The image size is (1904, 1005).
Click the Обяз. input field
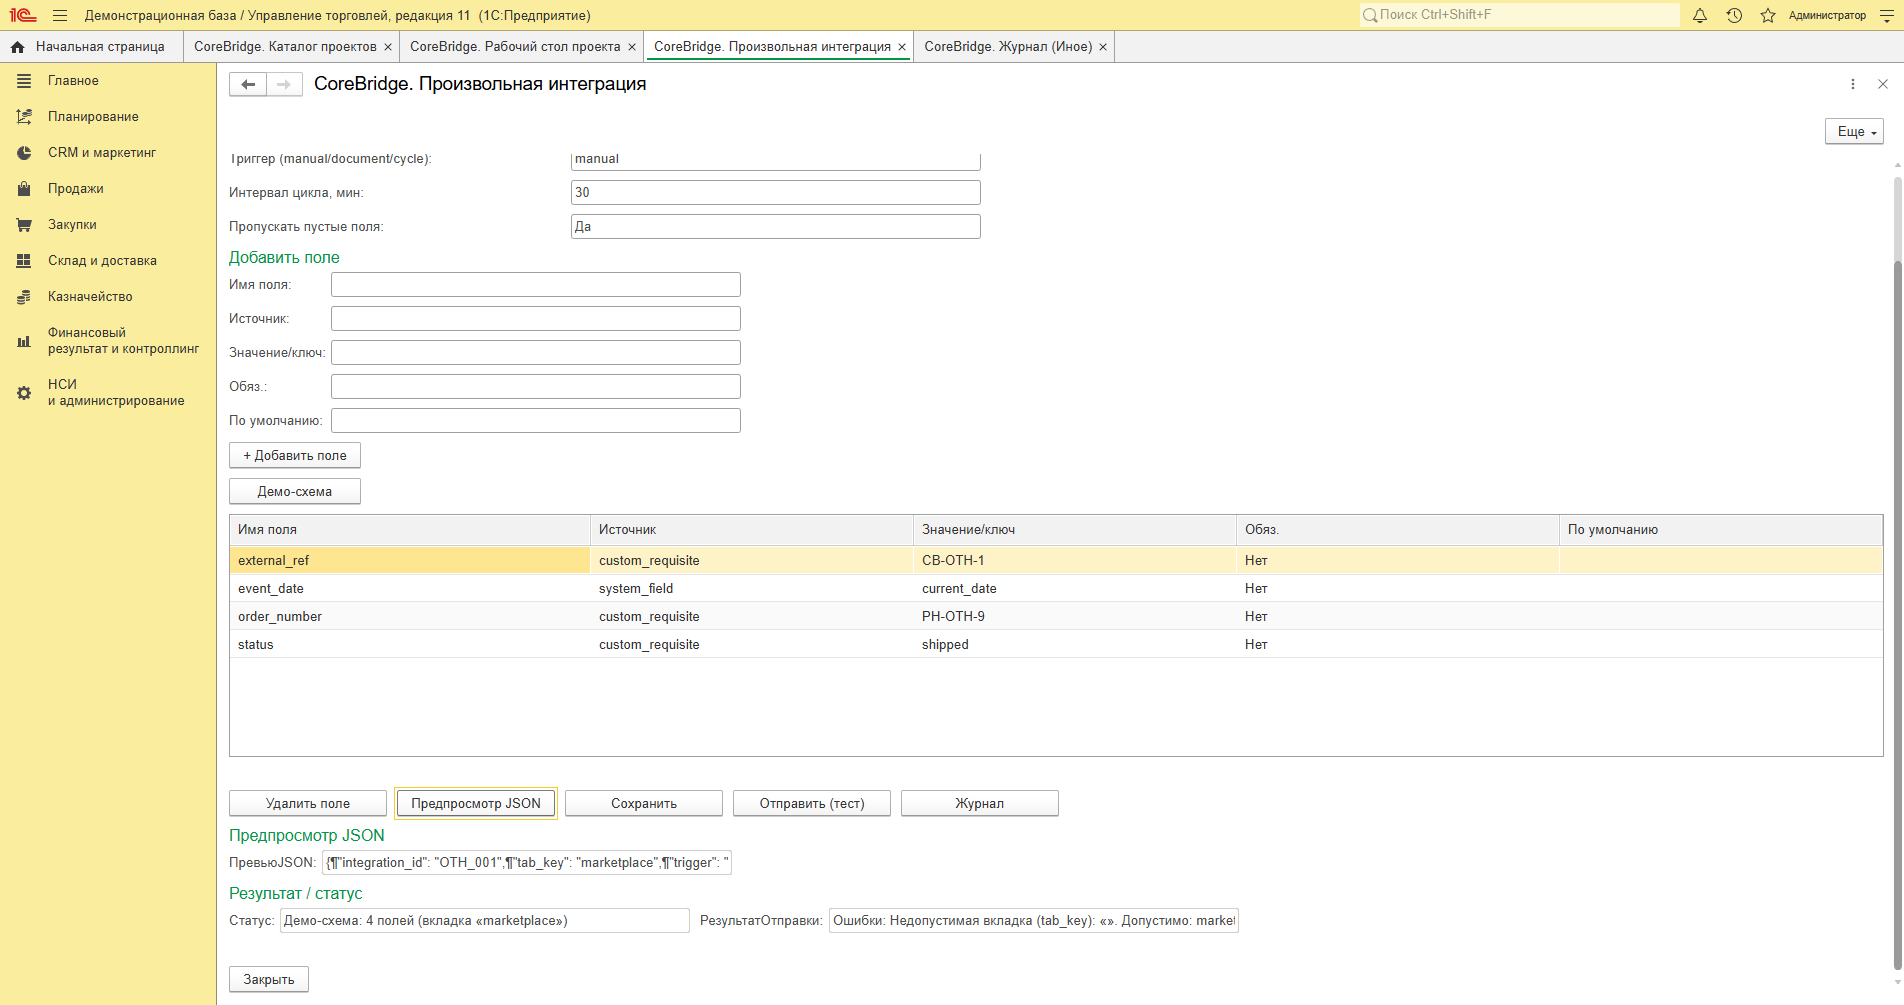(536, 387)
